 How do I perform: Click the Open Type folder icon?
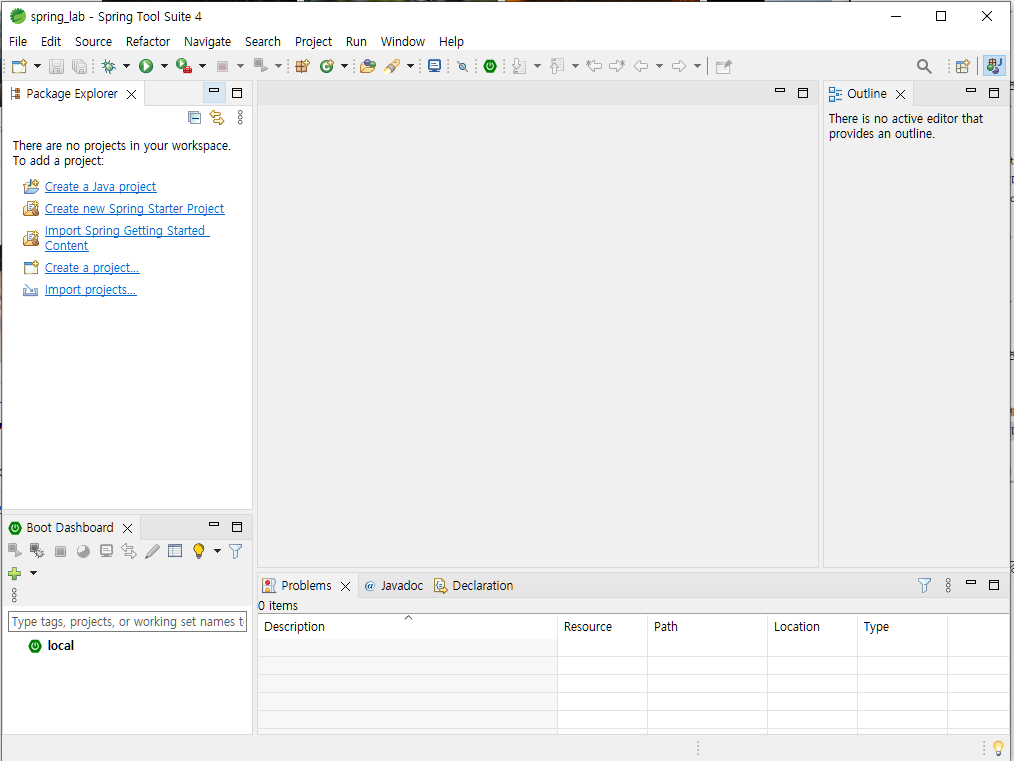[368, 66]
